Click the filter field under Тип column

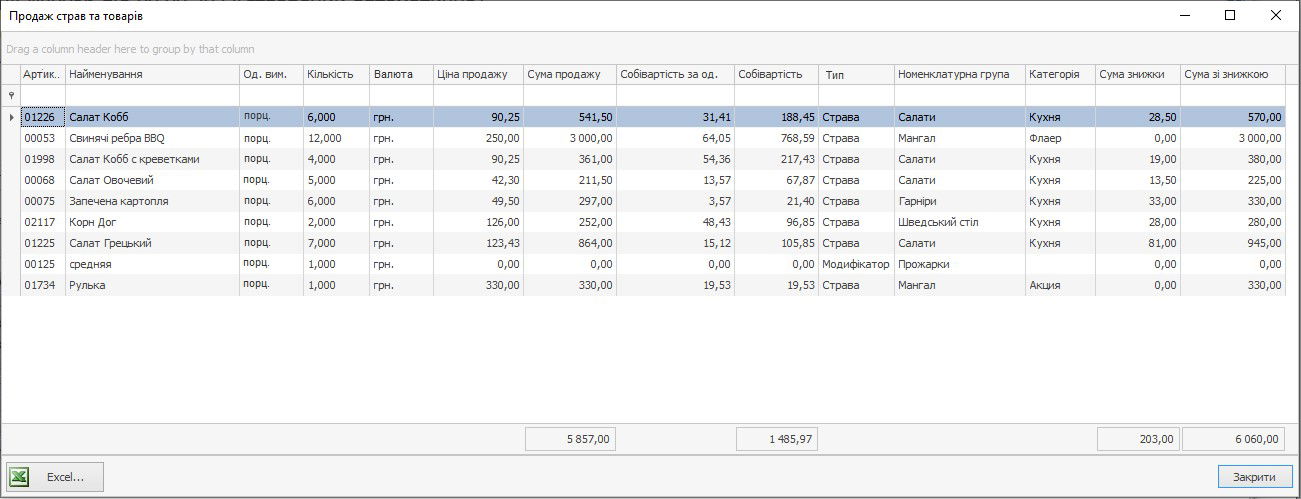coord(855,95)
